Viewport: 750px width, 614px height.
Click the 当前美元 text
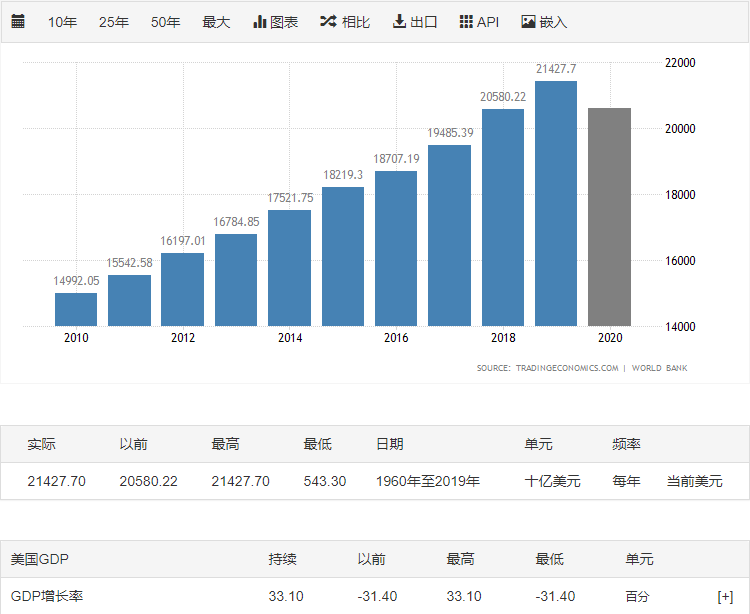pos(695,481)
